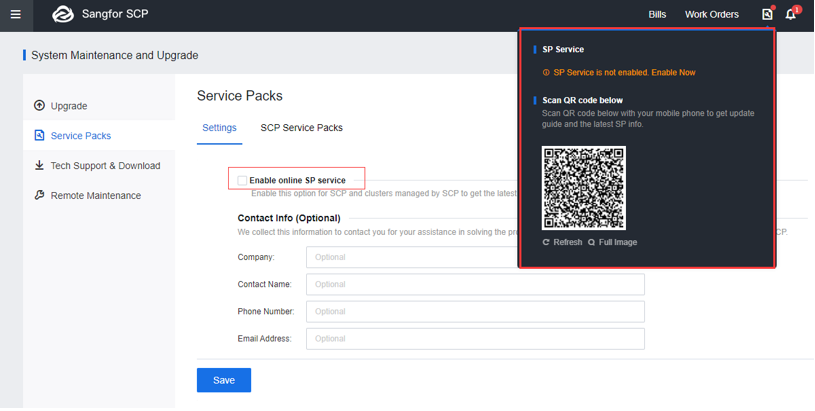Click the Email Address field label
This screenshot has height=411, width=815.
265,339
